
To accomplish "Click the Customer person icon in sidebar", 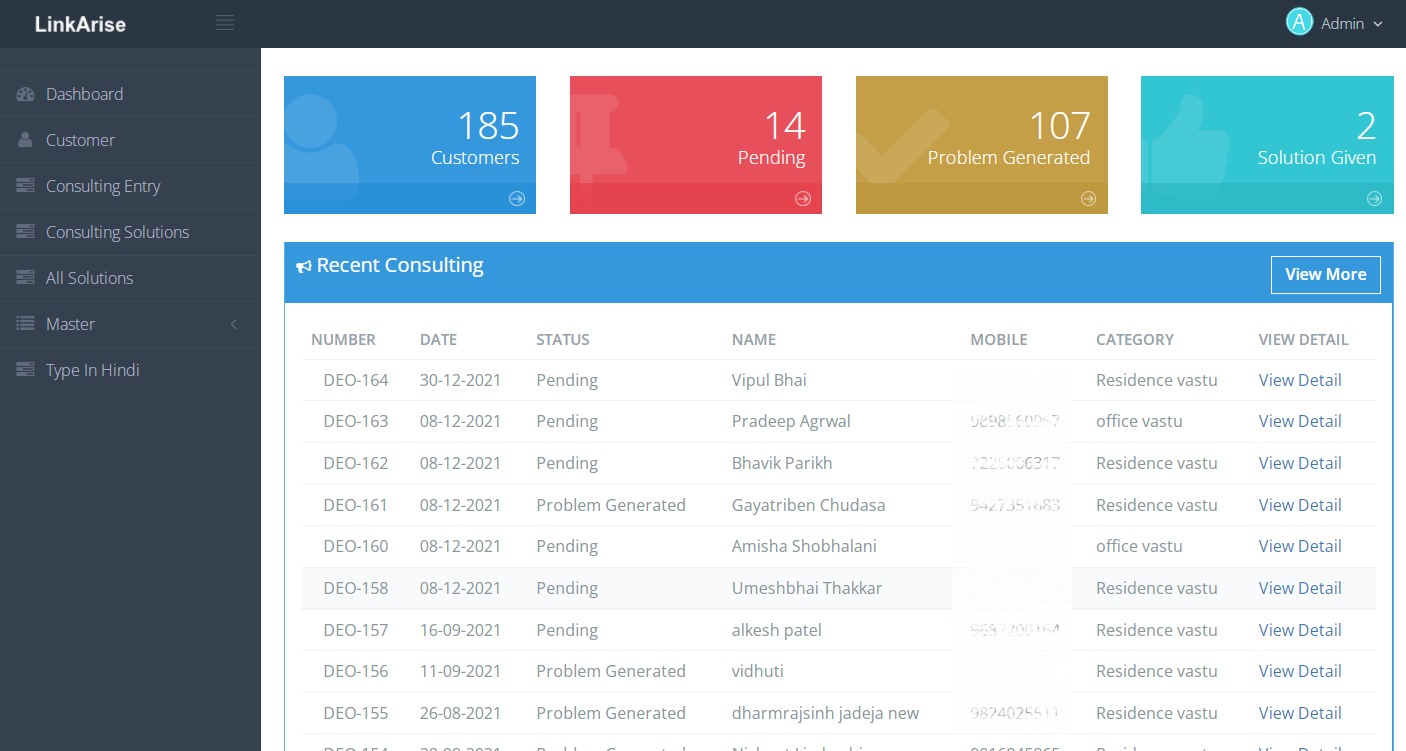I will tap(25, 140).
